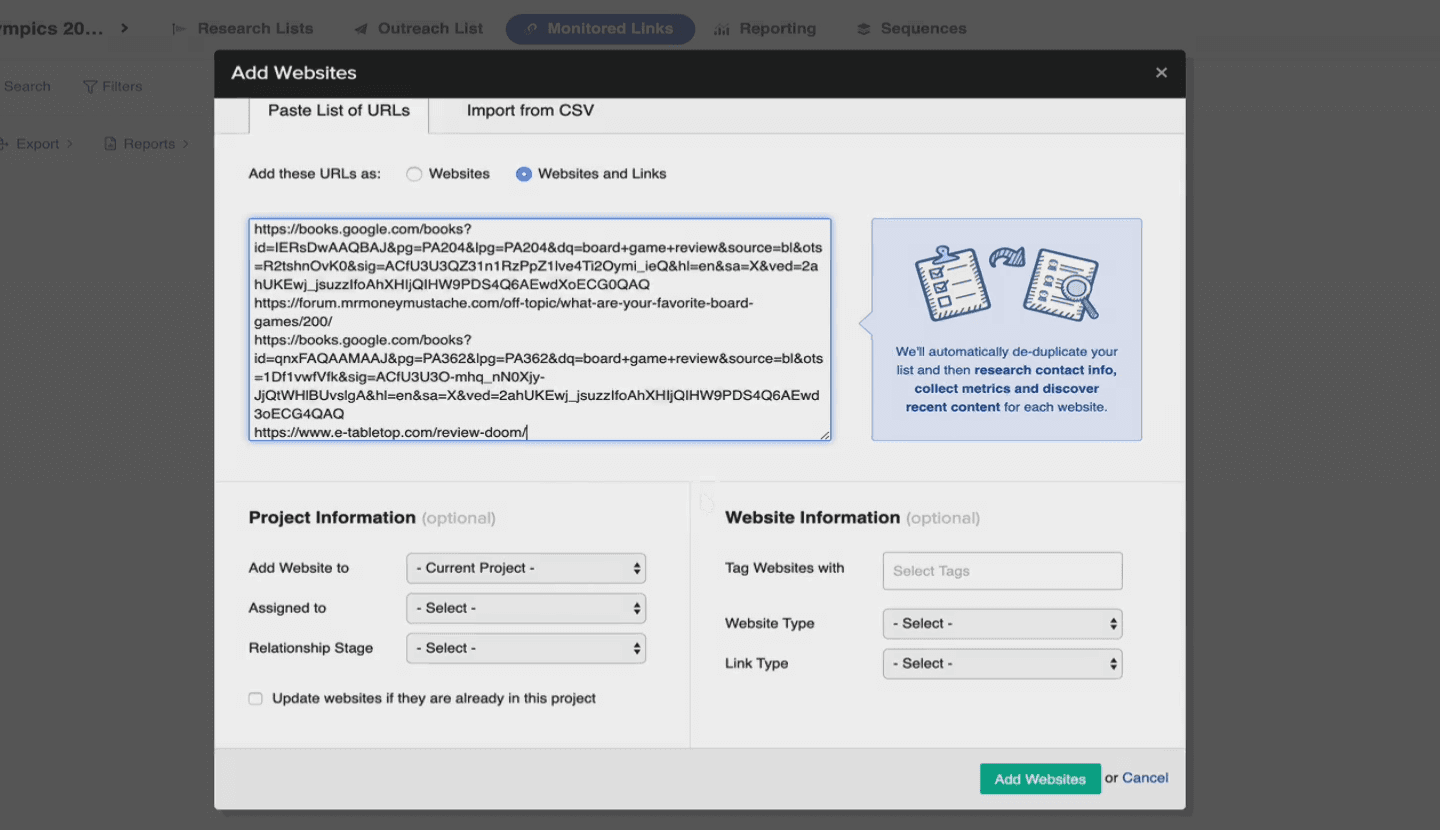Click the Filters funnel icon
The image size is (1440, 830).
pos(90,87)
